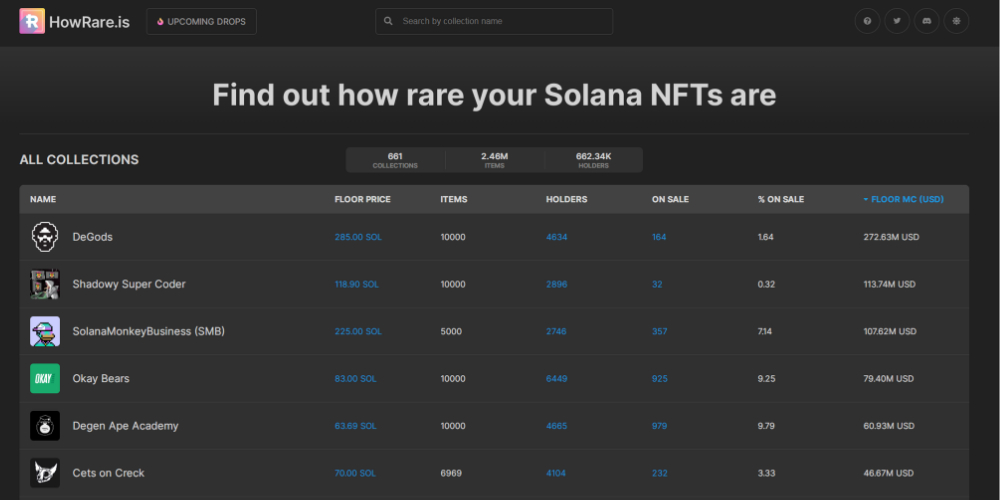Click the 7.14 percent on sale value
Screen dimensions: 1000x500
pyautogui.click(x=766, y=332)
